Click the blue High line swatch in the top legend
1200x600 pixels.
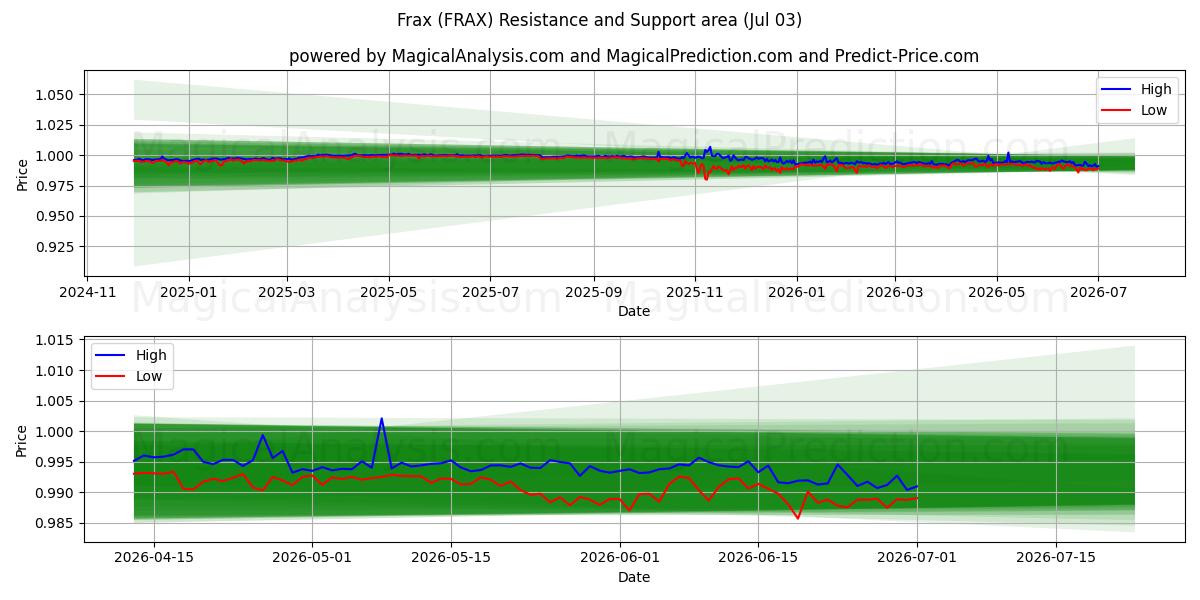(1117, 90)
